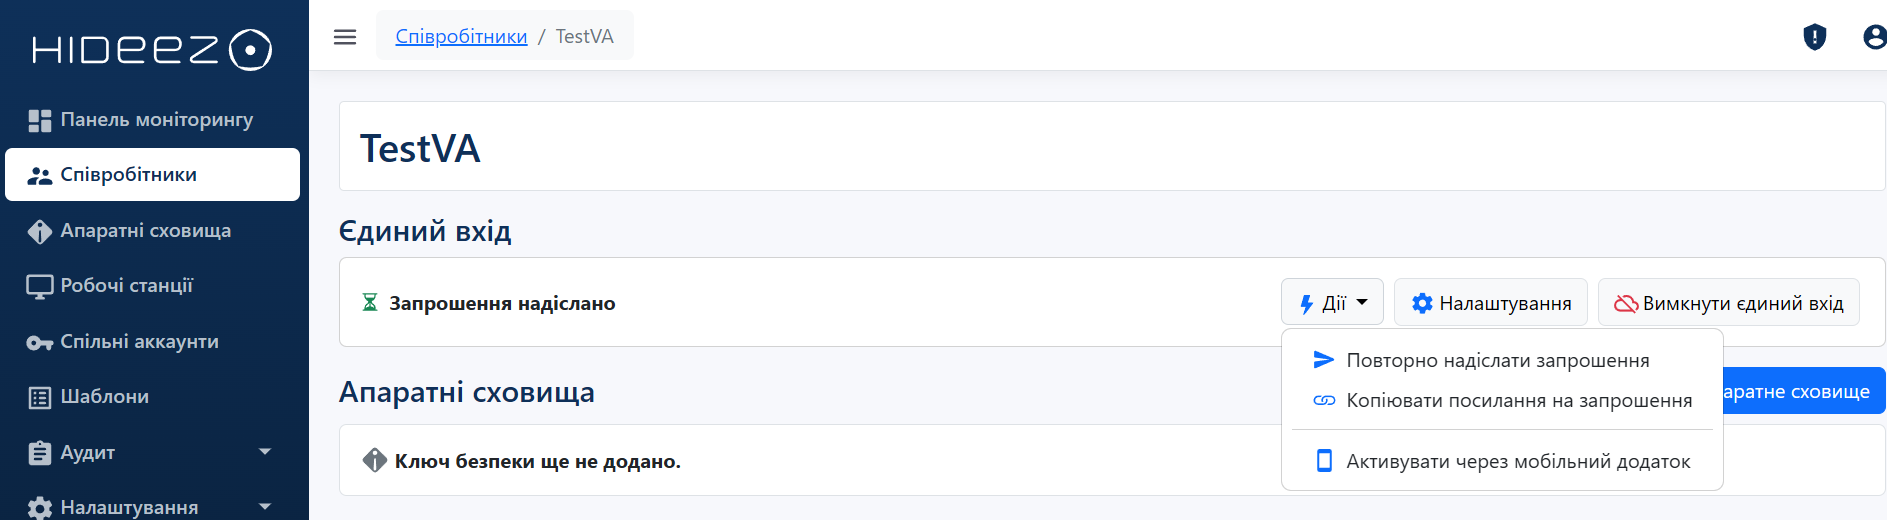Click Вимкнути єдиний вхід button
Screen dimensions: 1887x520
[x=1728, y=303]
